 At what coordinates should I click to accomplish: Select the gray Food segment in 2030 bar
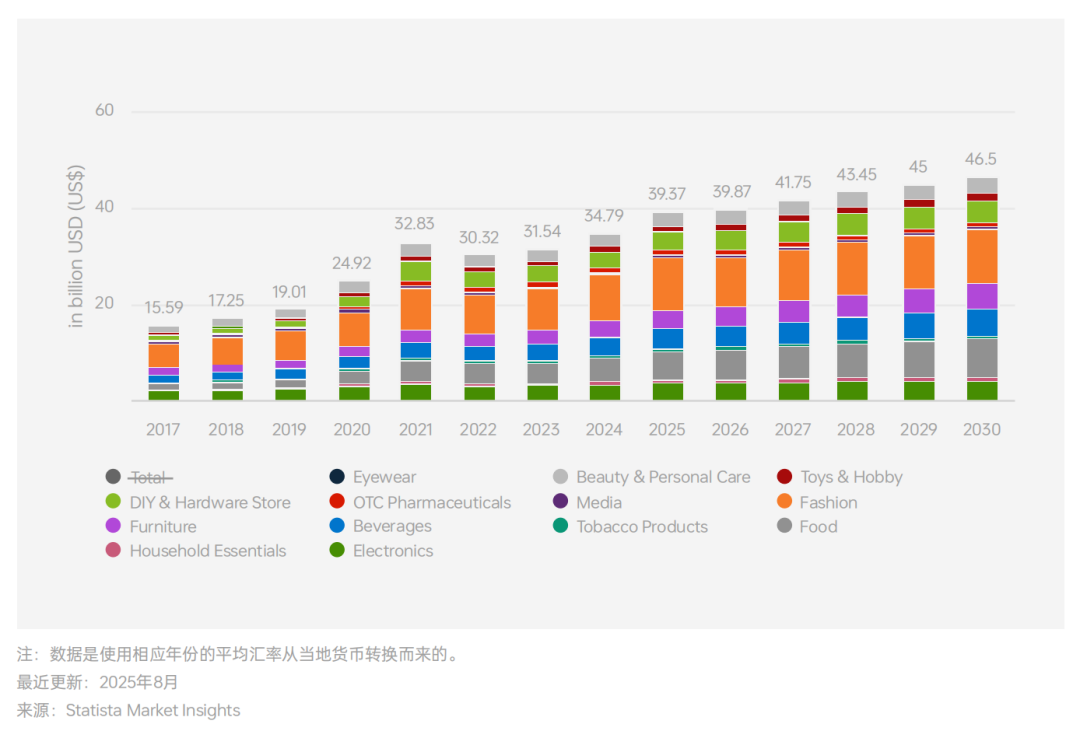(x=982, y=358)
